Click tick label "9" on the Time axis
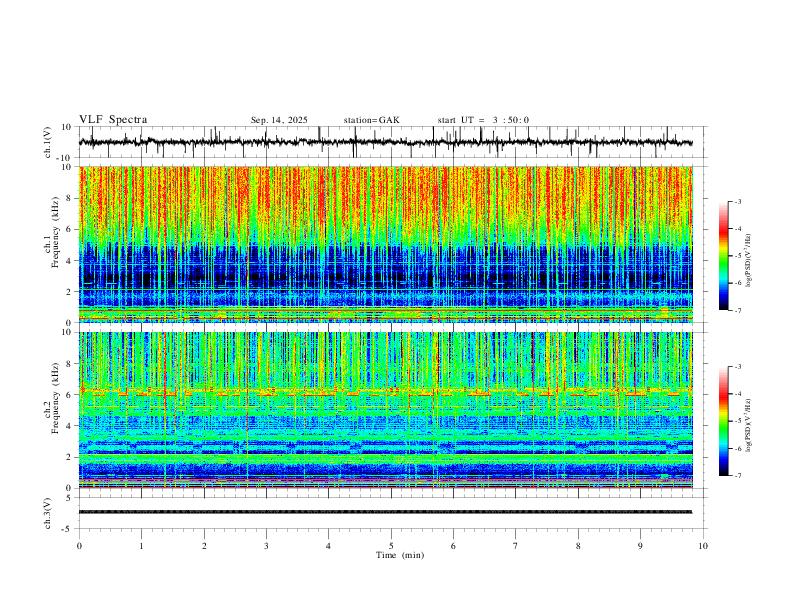This screenshot has width=792, height=612. coord(640,546)
